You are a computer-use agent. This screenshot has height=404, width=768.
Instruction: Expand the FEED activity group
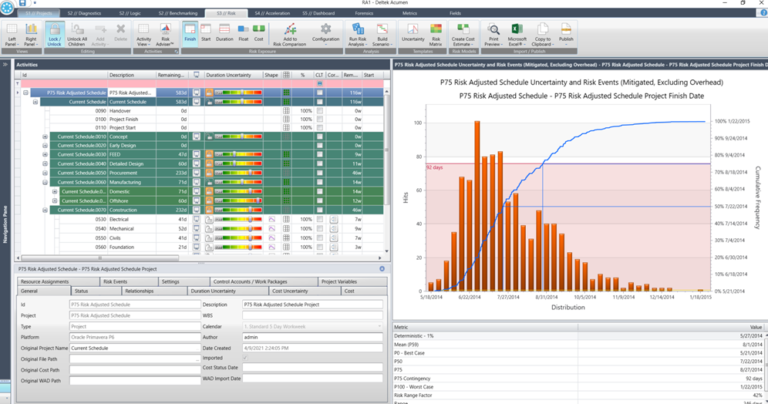pos(45,154)
